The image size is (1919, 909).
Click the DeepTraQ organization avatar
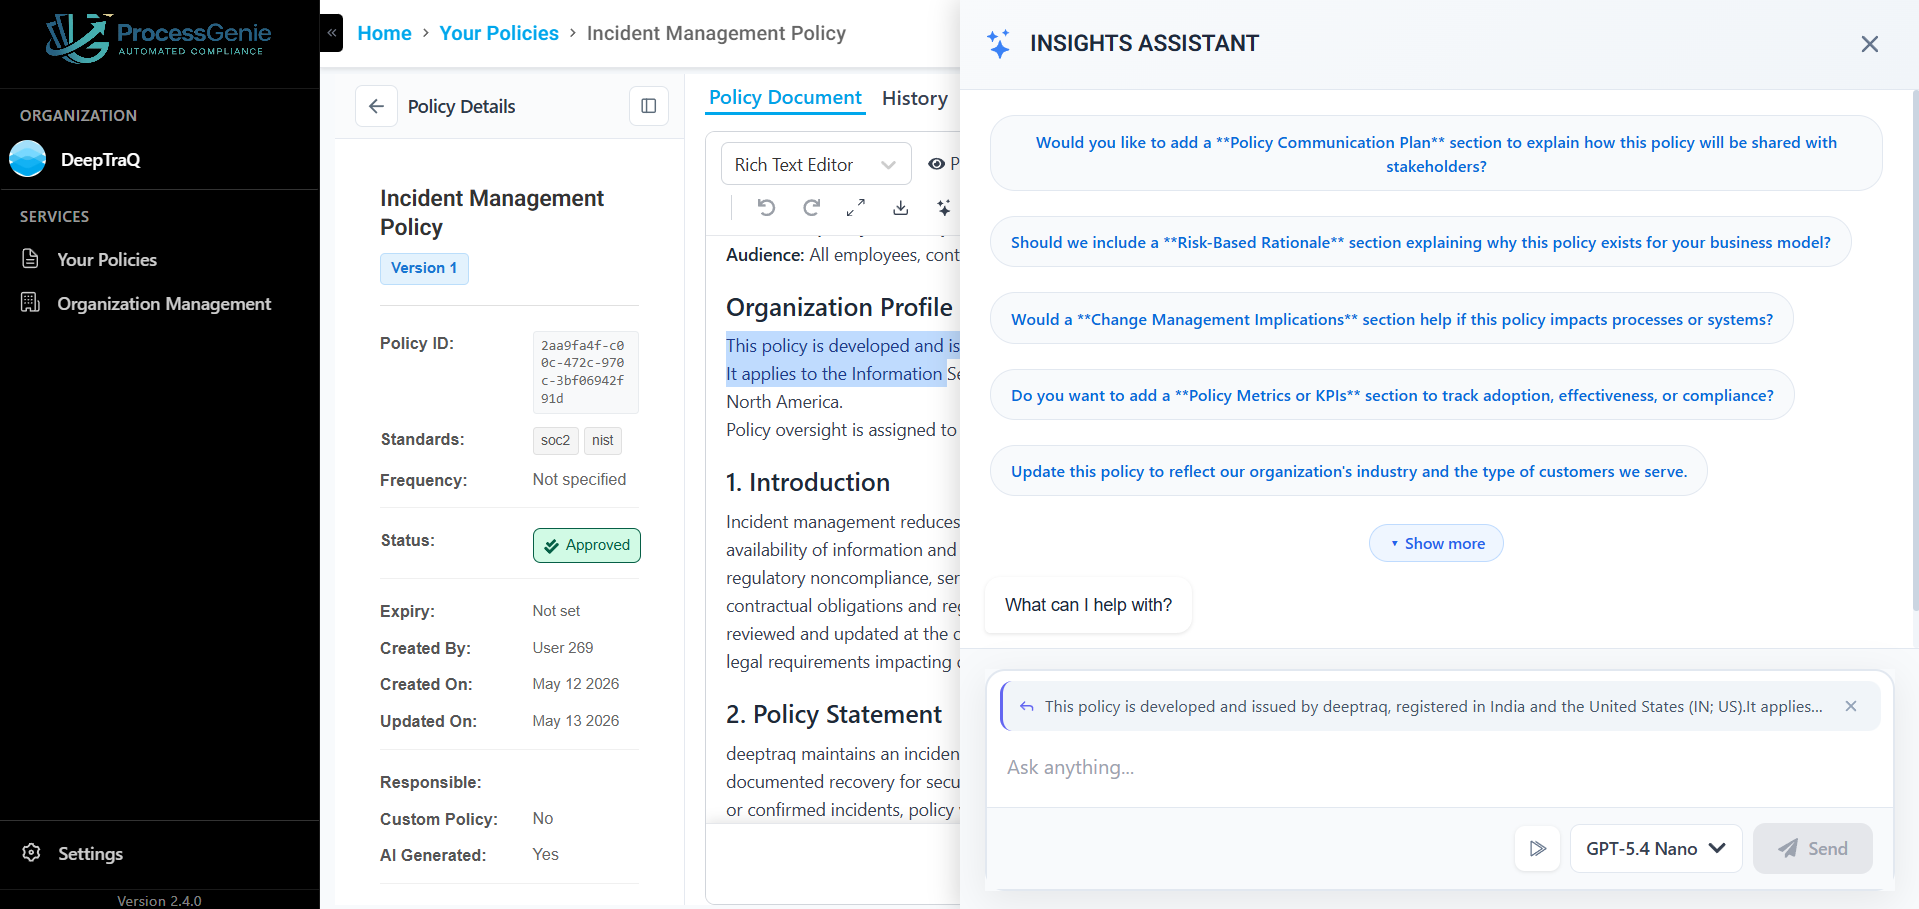coord(28,159)
